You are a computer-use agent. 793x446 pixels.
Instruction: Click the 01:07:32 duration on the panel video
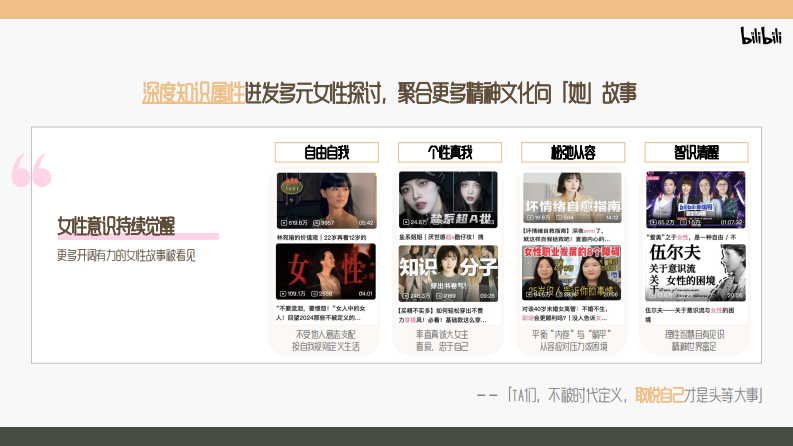[x=730, y=222]
